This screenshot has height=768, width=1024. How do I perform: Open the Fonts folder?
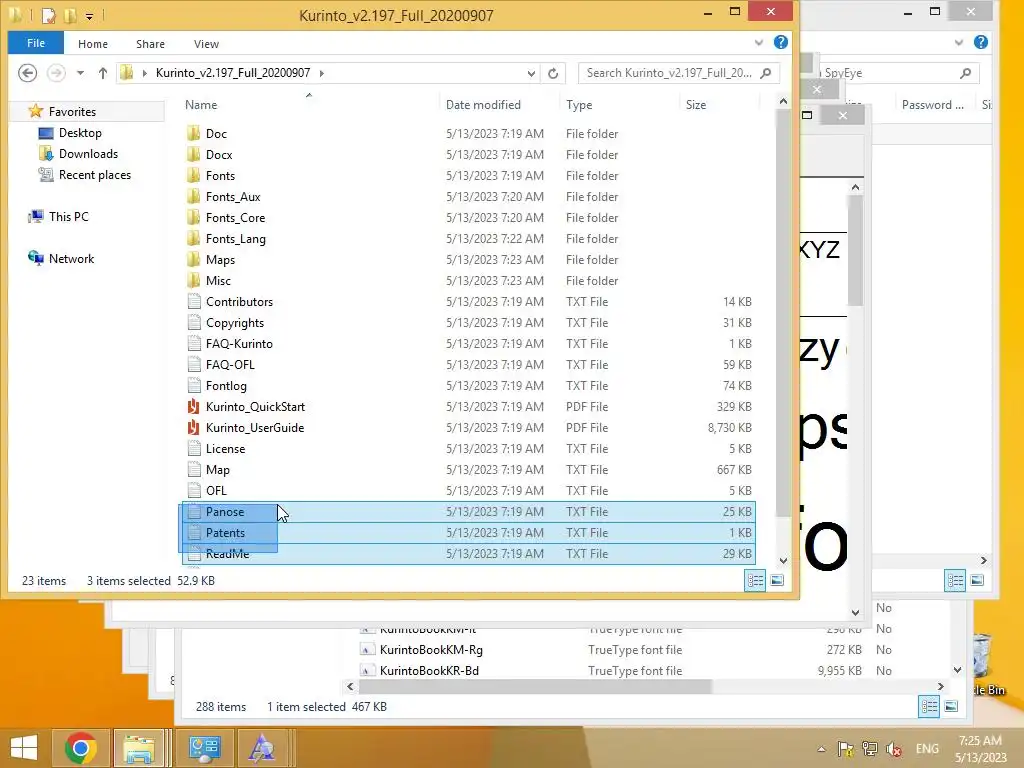(220, 176)
